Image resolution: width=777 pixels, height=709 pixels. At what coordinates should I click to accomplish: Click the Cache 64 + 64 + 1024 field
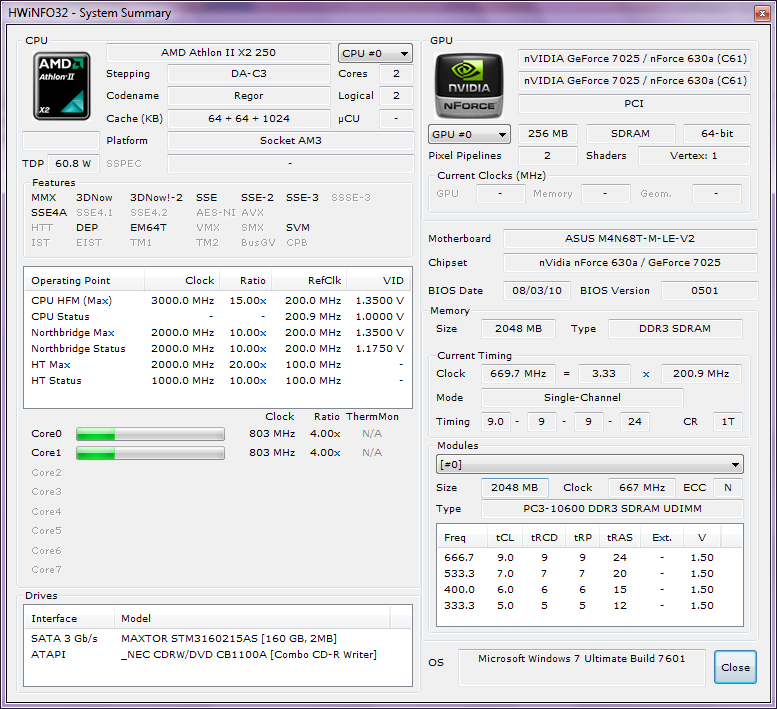click(x=249, y=118)
